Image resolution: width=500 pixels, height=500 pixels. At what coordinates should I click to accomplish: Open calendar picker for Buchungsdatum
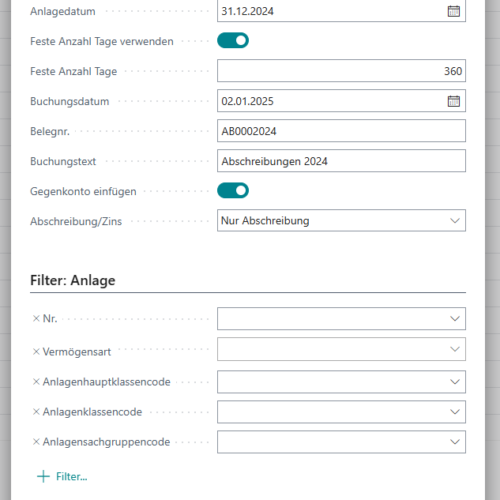(x=453, y=101)
